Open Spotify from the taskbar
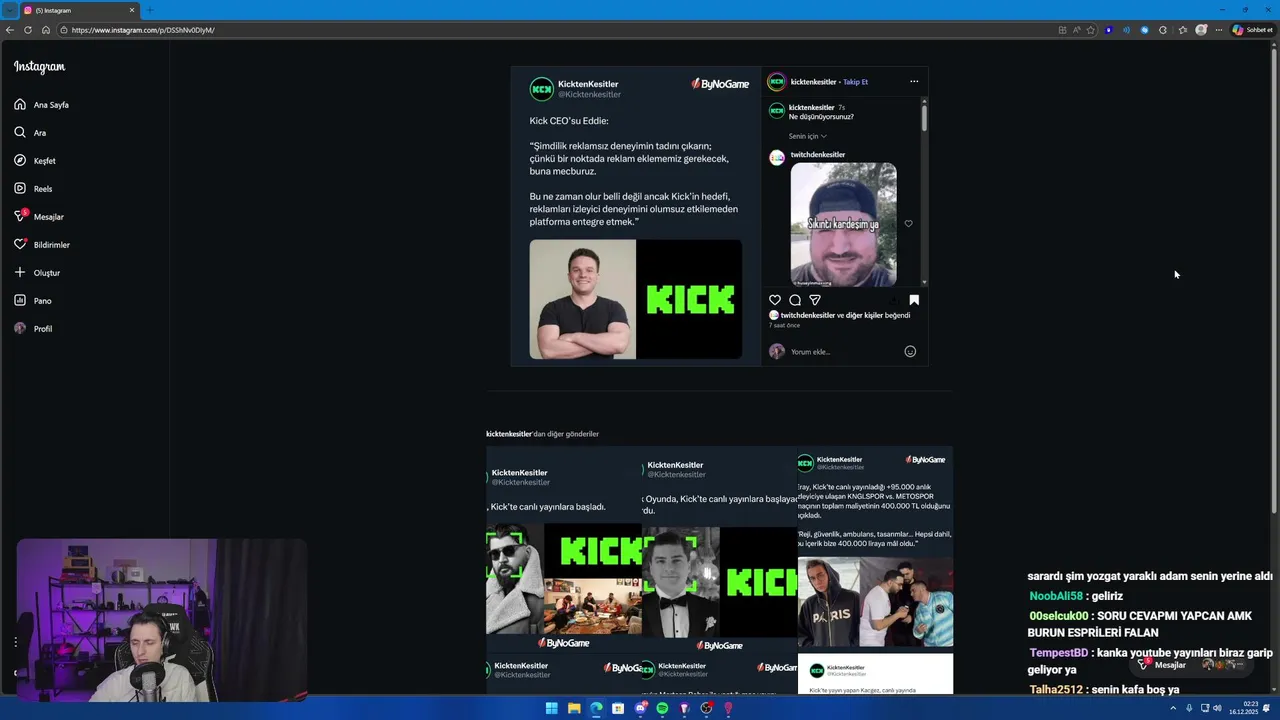This screenshot has height=720, width=1280. pos(662,708)
